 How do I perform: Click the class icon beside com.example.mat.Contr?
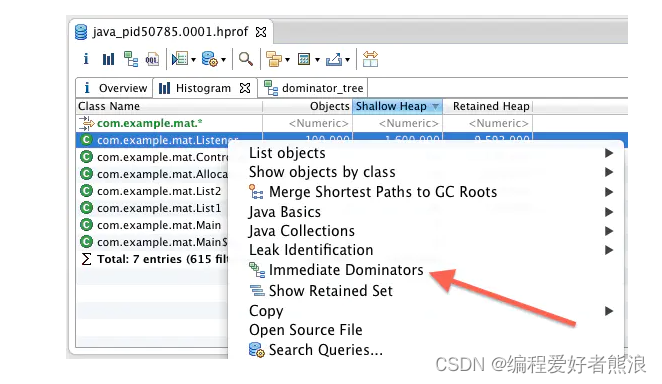(86, 157)
